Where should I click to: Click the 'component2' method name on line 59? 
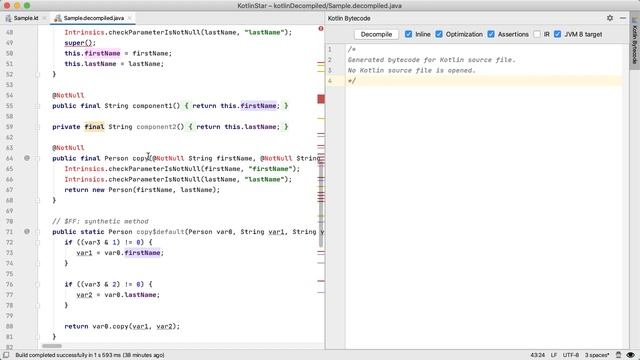156,127
